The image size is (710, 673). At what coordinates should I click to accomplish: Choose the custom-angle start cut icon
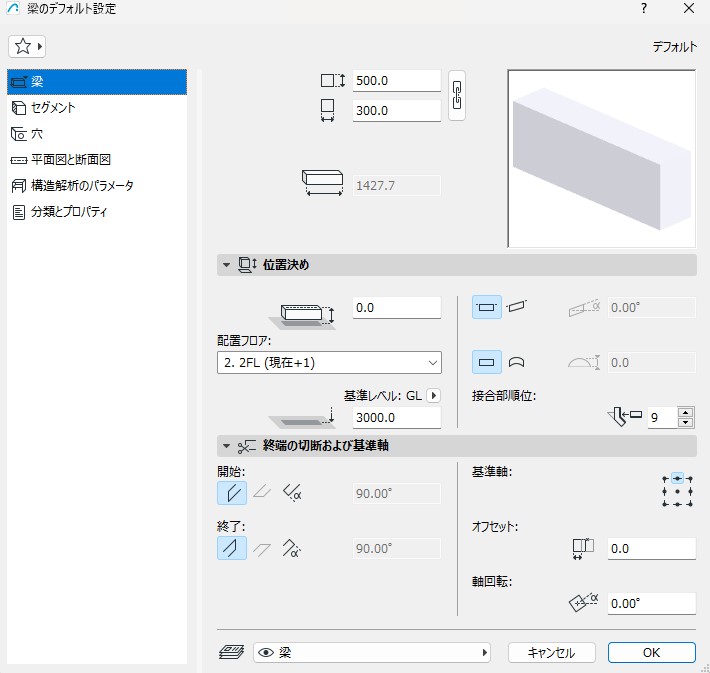pos(292,492)
